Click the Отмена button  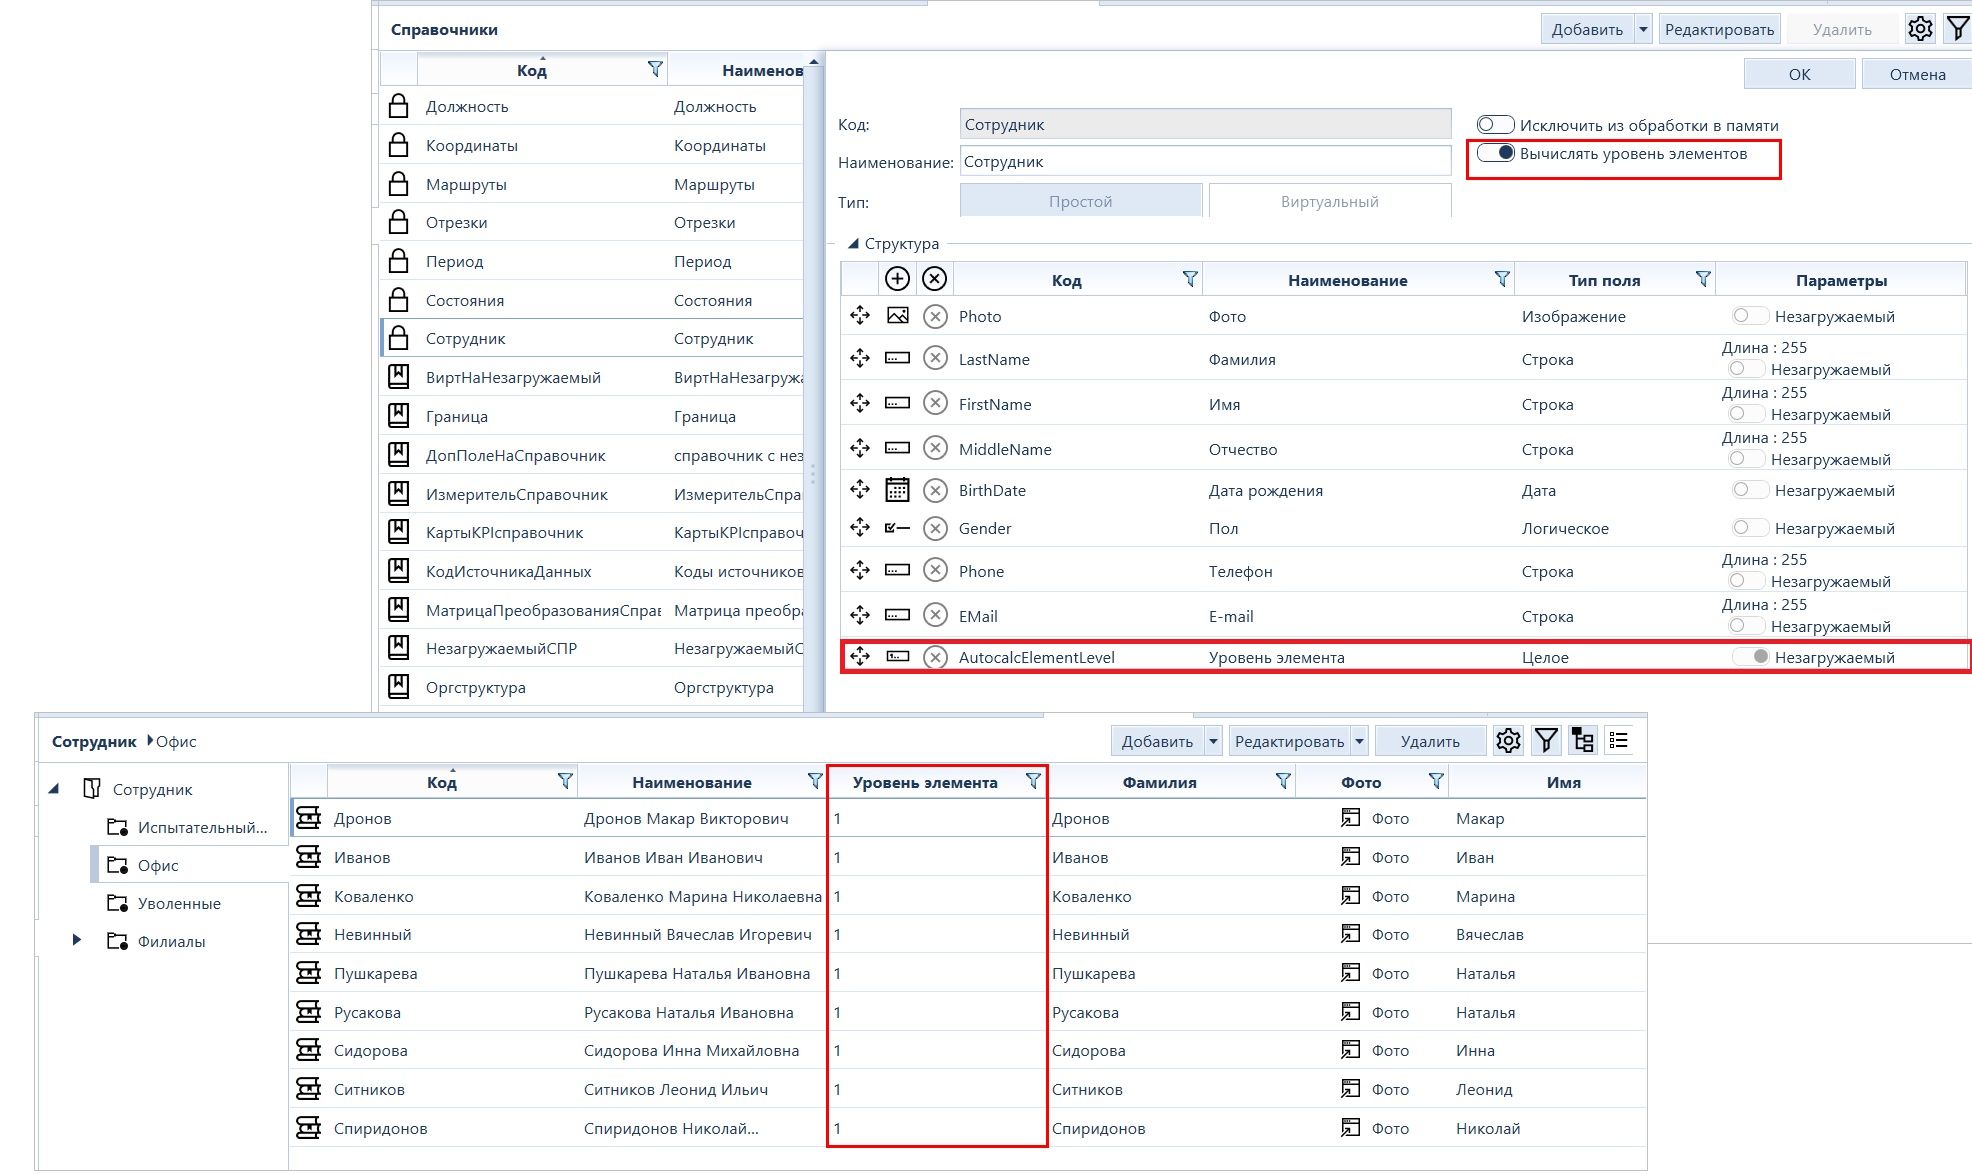click(1917, 74)
